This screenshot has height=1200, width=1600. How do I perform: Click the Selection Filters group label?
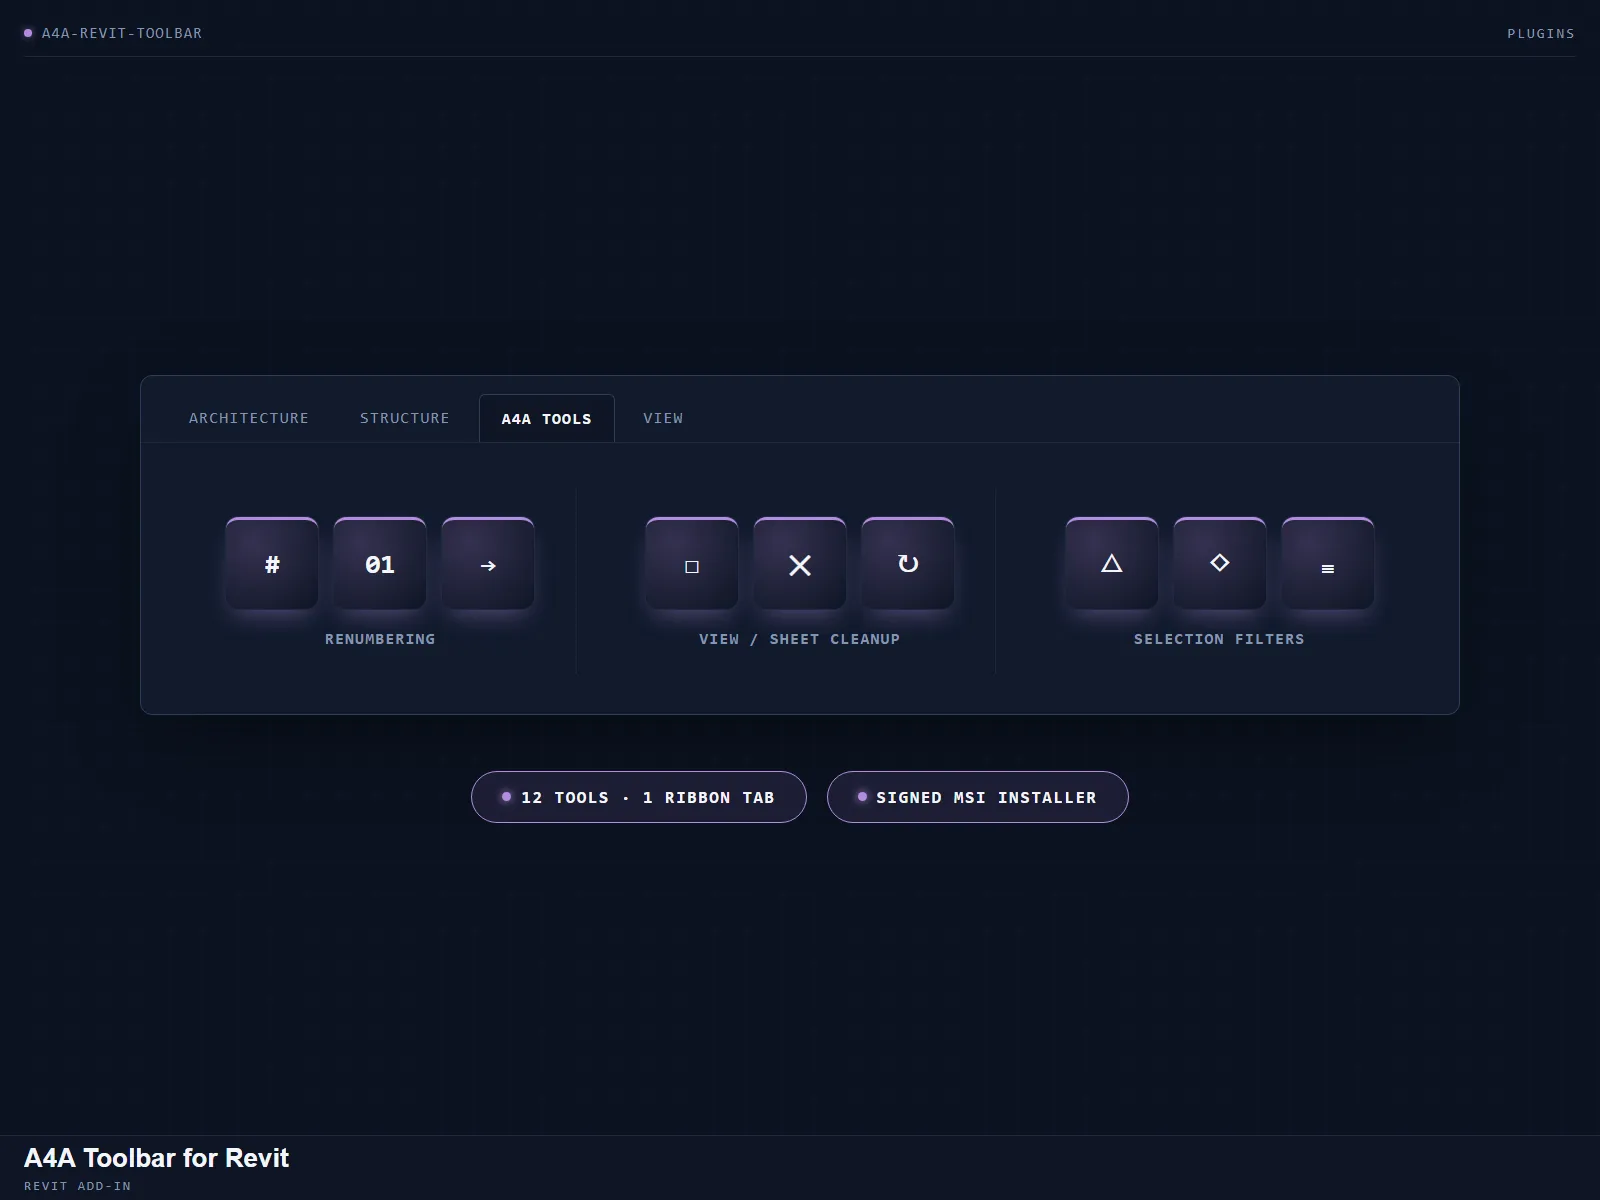click(x=1220, y=639)
